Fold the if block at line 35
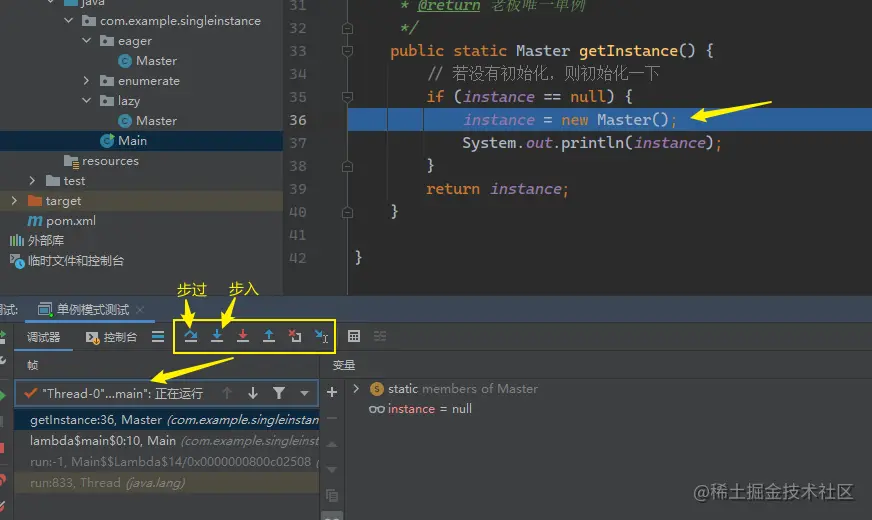The image size is (872, 520). [347, 97]
